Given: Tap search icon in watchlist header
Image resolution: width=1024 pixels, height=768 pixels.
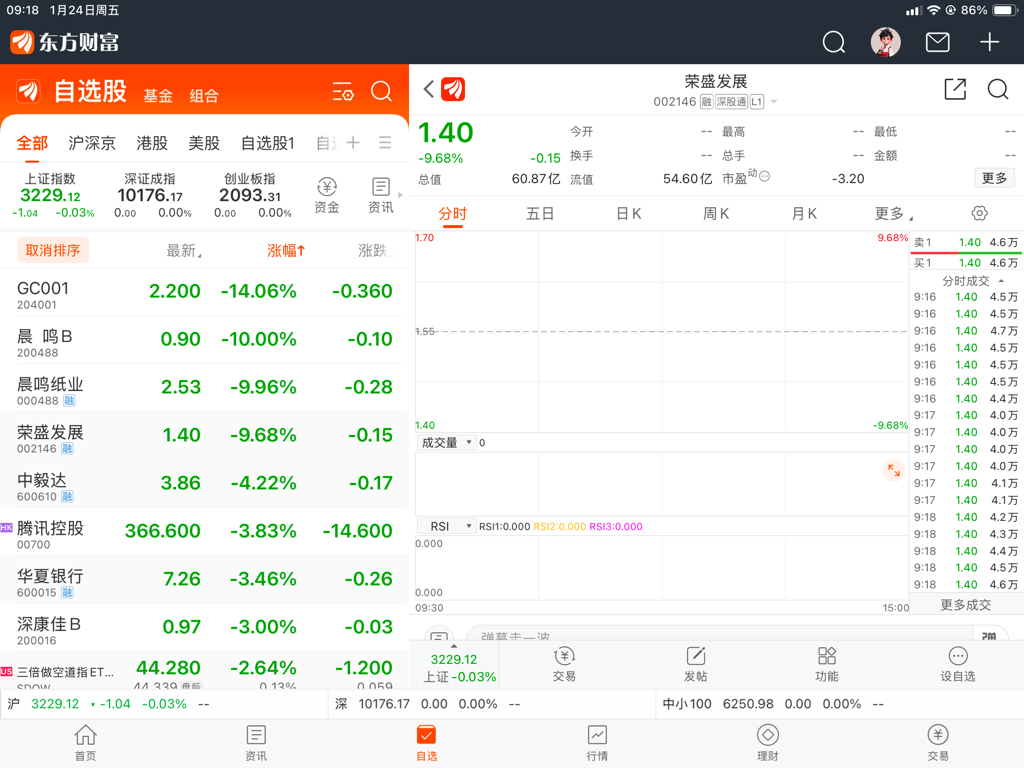Looking at the screenshot, I should pyautogui.click(x=381, y=91).
